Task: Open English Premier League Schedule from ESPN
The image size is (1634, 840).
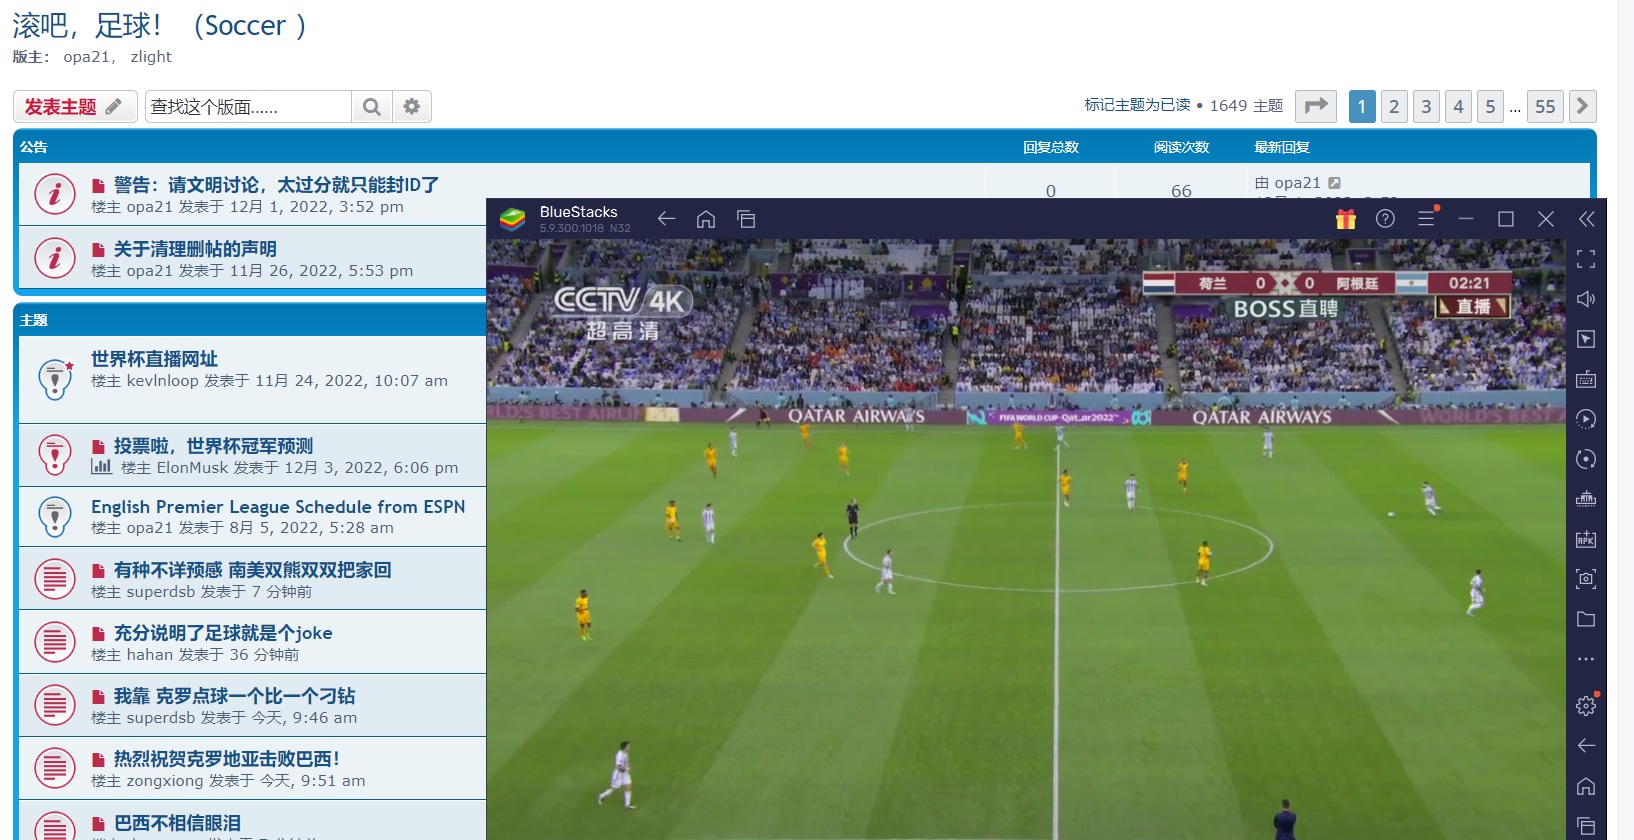Action: (x=278, y=507)
